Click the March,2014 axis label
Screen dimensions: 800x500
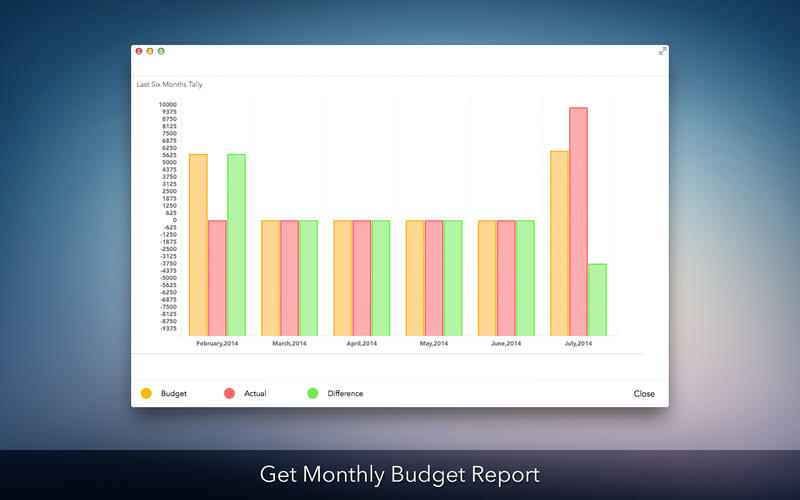[x=289, y=343]
